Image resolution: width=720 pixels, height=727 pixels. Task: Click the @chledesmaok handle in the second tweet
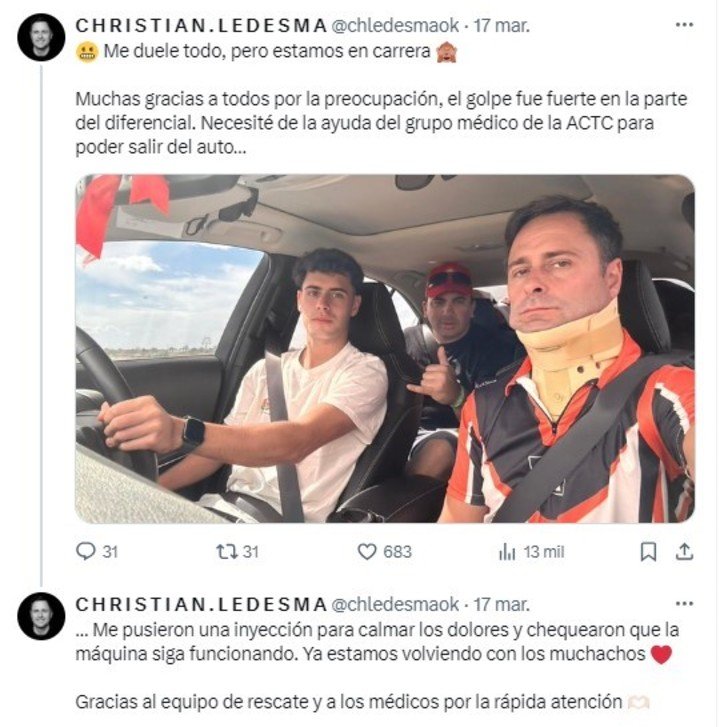point(395,604)
